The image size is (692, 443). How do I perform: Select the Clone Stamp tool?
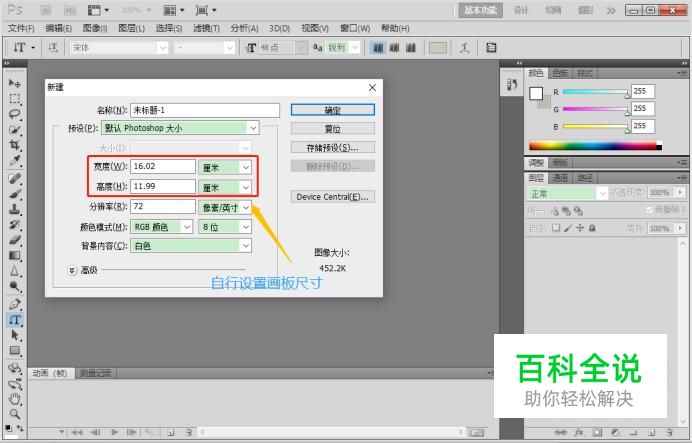point(15,210)
